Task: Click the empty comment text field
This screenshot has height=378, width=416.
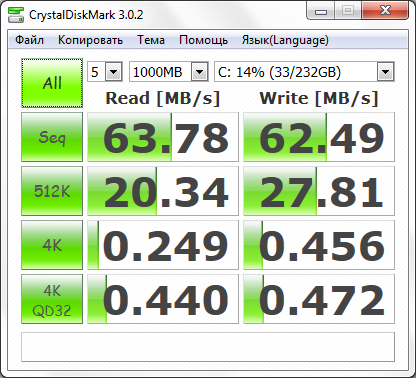Action: click(208, 347)
